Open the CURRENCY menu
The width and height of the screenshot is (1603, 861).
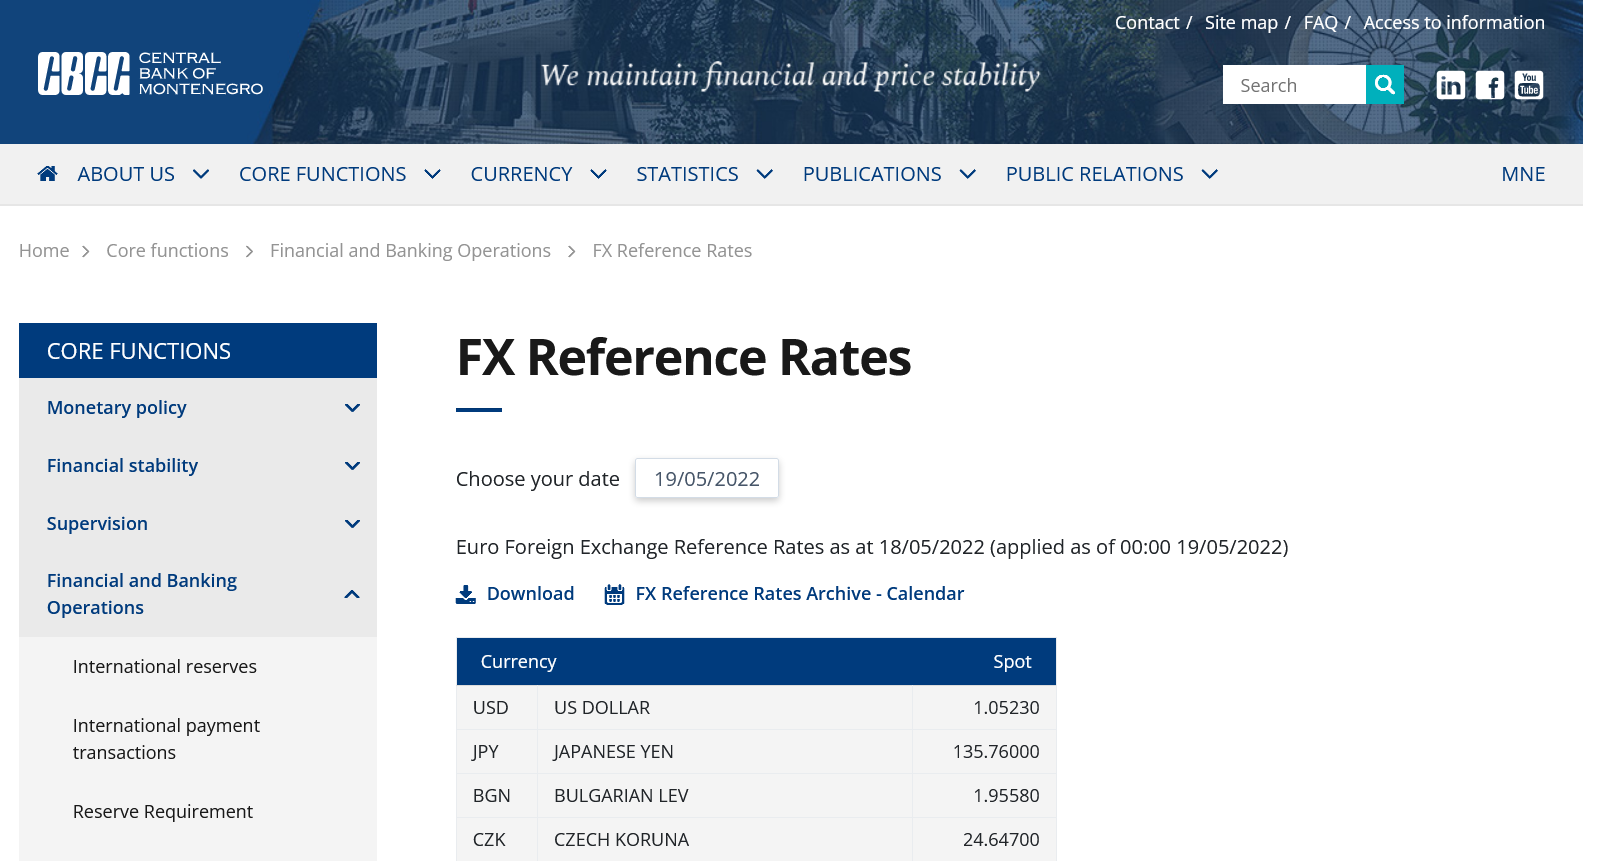pos(538,174)
